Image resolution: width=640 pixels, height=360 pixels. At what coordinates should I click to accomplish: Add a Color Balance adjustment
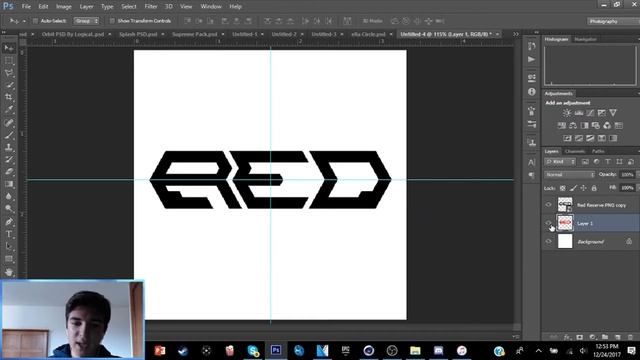coord(573,125)
